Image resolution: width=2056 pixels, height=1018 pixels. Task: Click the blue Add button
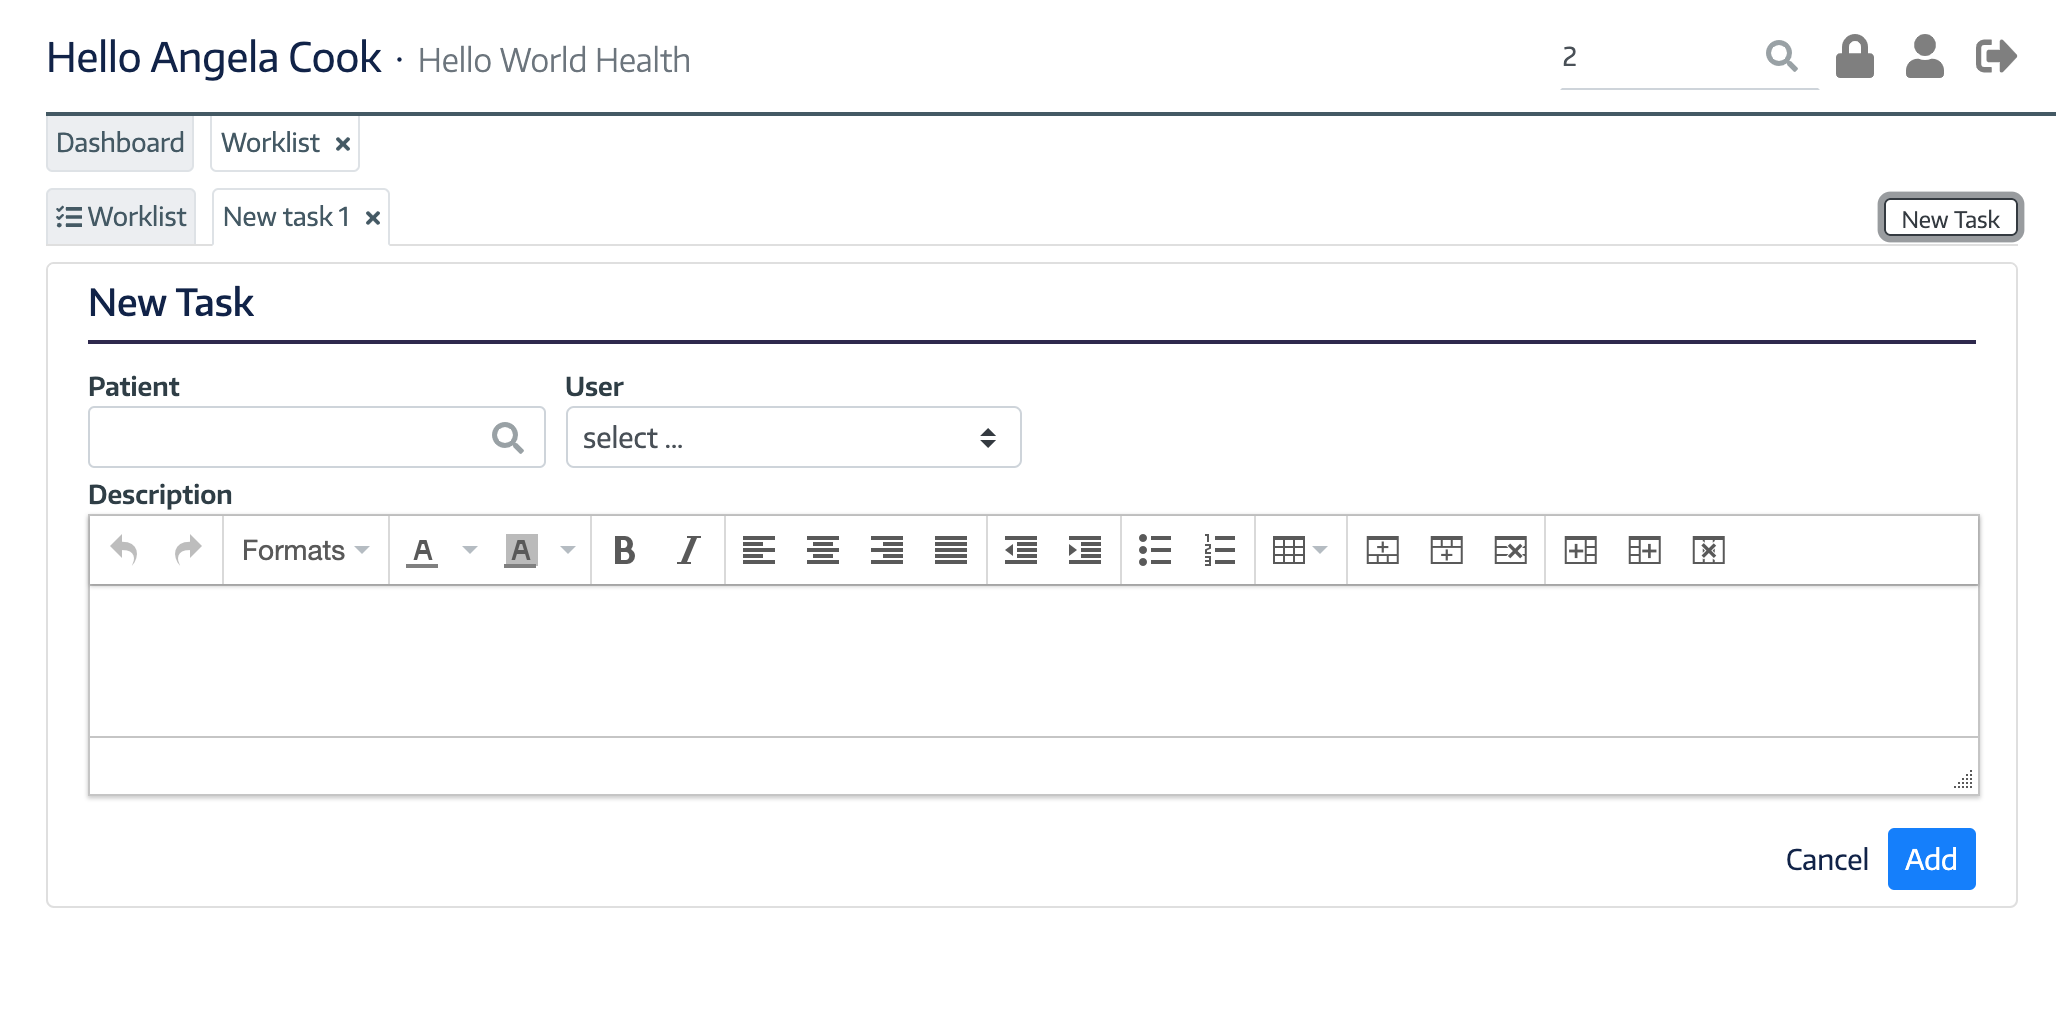[x=1930, y=859]
